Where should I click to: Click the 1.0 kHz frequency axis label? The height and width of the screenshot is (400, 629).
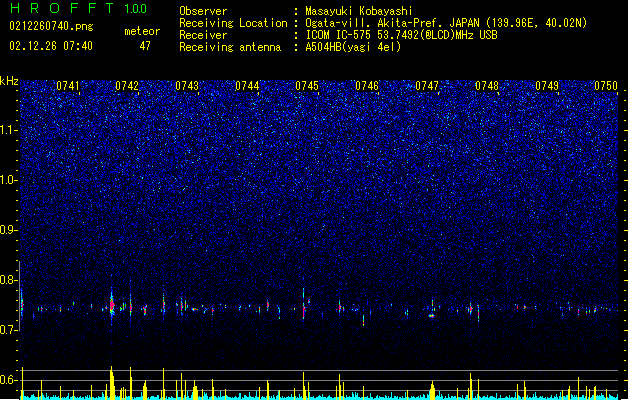(x=8, y=180)
